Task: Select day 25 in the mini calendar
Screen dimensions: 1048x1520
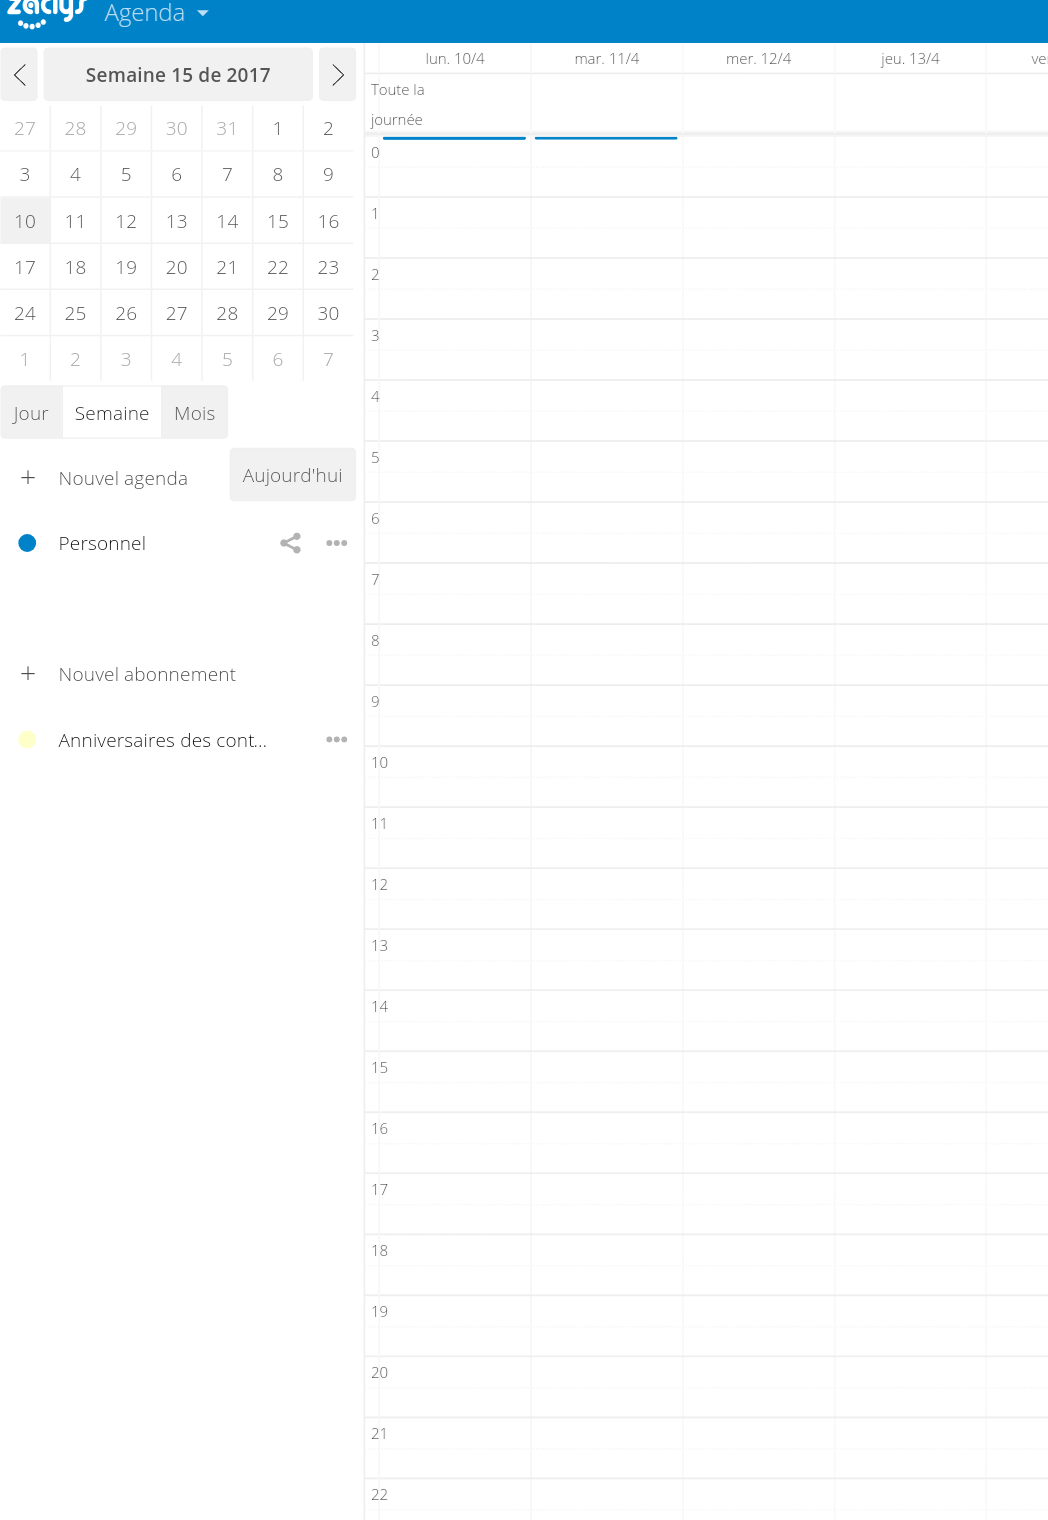Action: pyautogui.click(x=75, y=313)
